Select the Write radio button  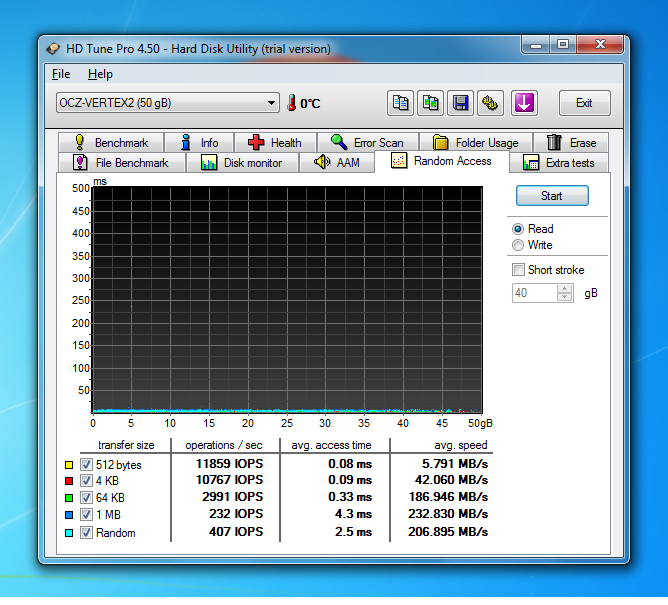[x=518, y=245]
